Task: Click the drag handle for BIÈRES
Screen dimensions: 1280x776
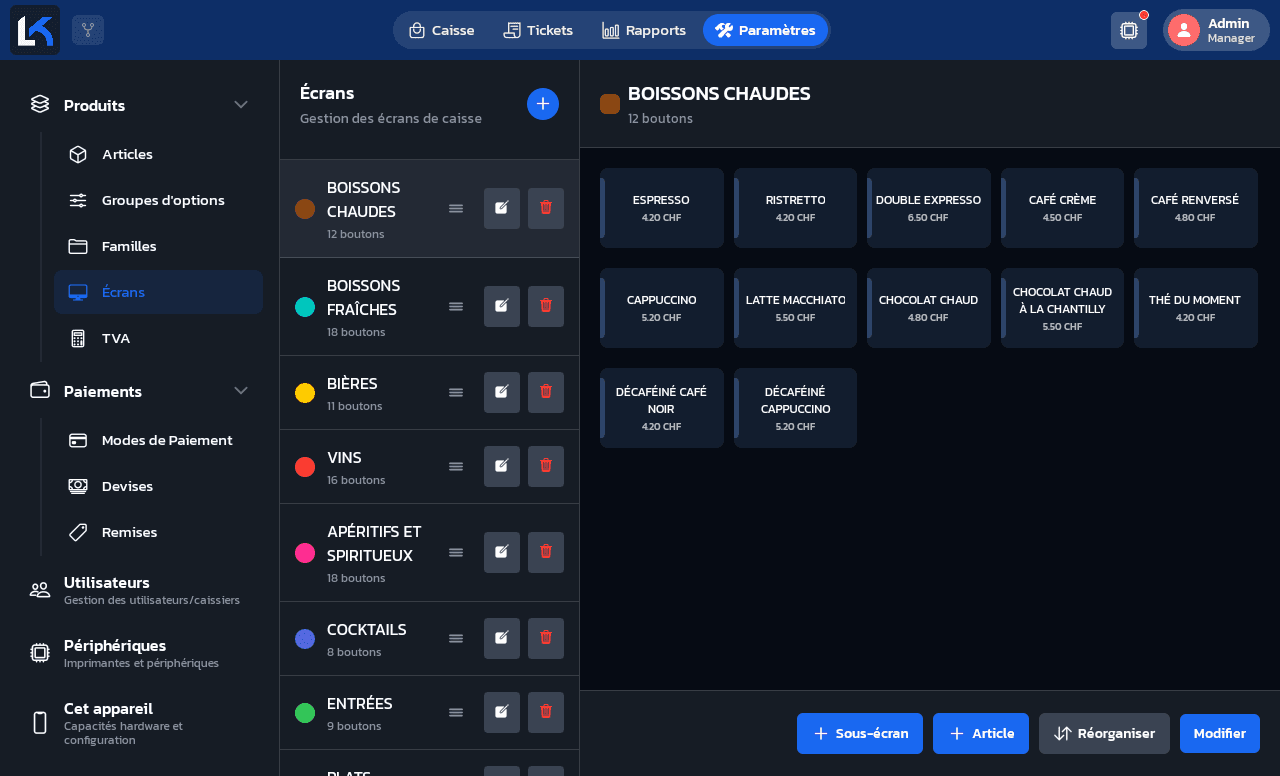Action: [456, 392]
